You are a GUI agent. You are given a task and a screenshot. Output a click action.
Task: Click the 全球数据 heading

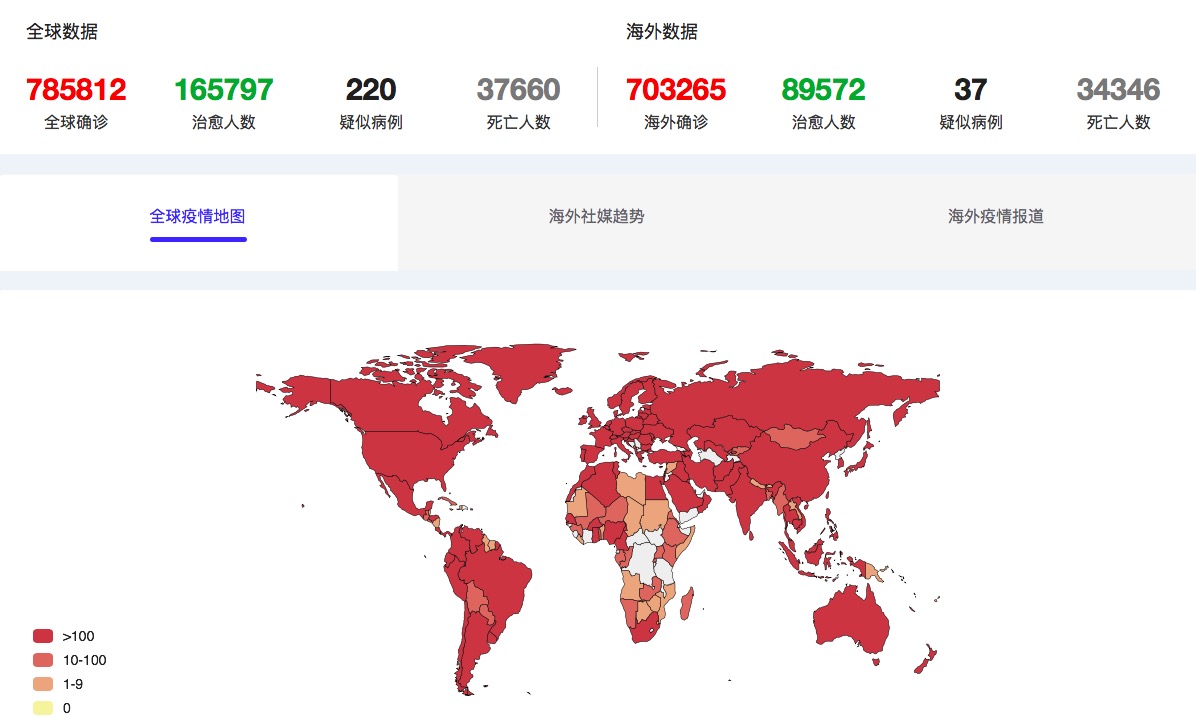pos(62,31)
